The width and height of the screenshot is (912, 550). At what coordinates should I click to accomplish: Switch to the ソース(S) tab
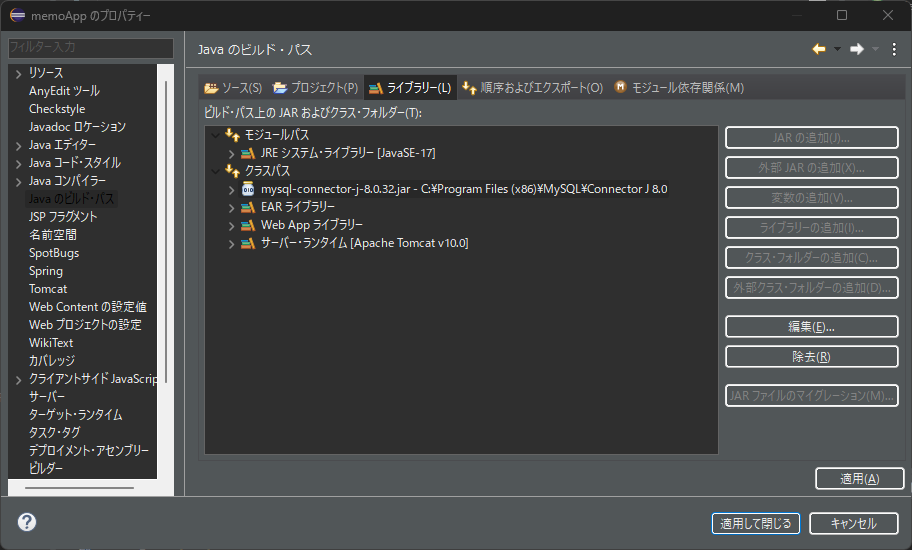coord(233,88)
